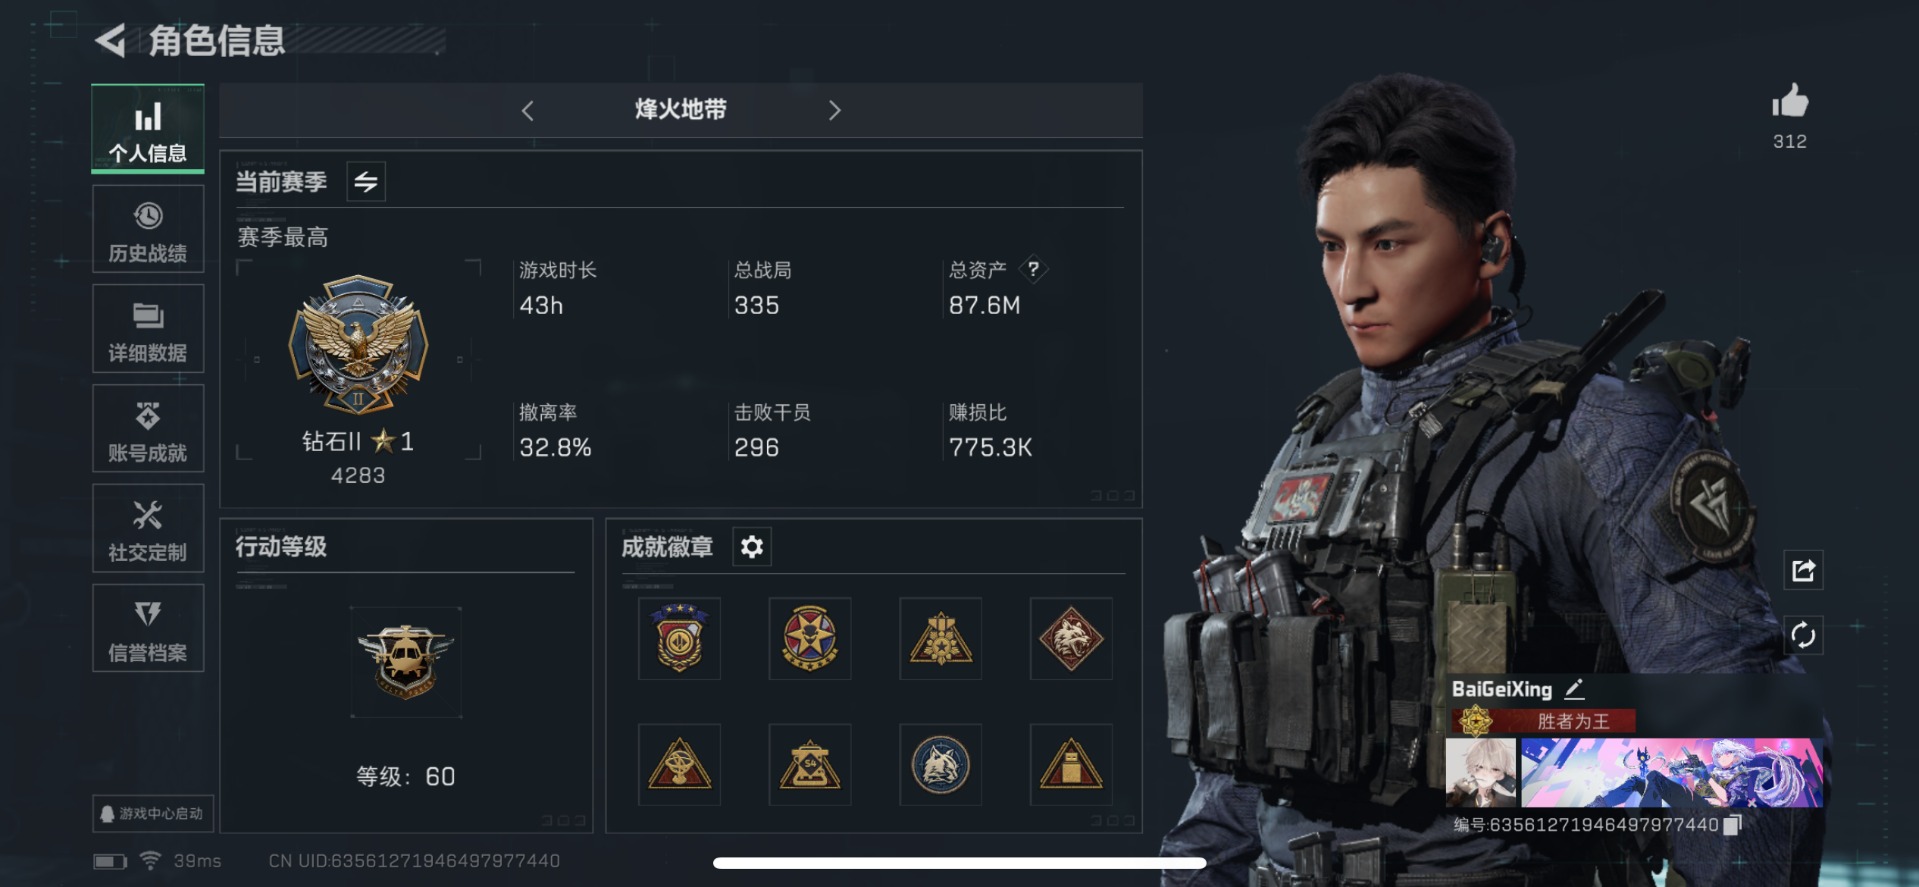Go to previous mode before 烽火地带

click(528, 111)
